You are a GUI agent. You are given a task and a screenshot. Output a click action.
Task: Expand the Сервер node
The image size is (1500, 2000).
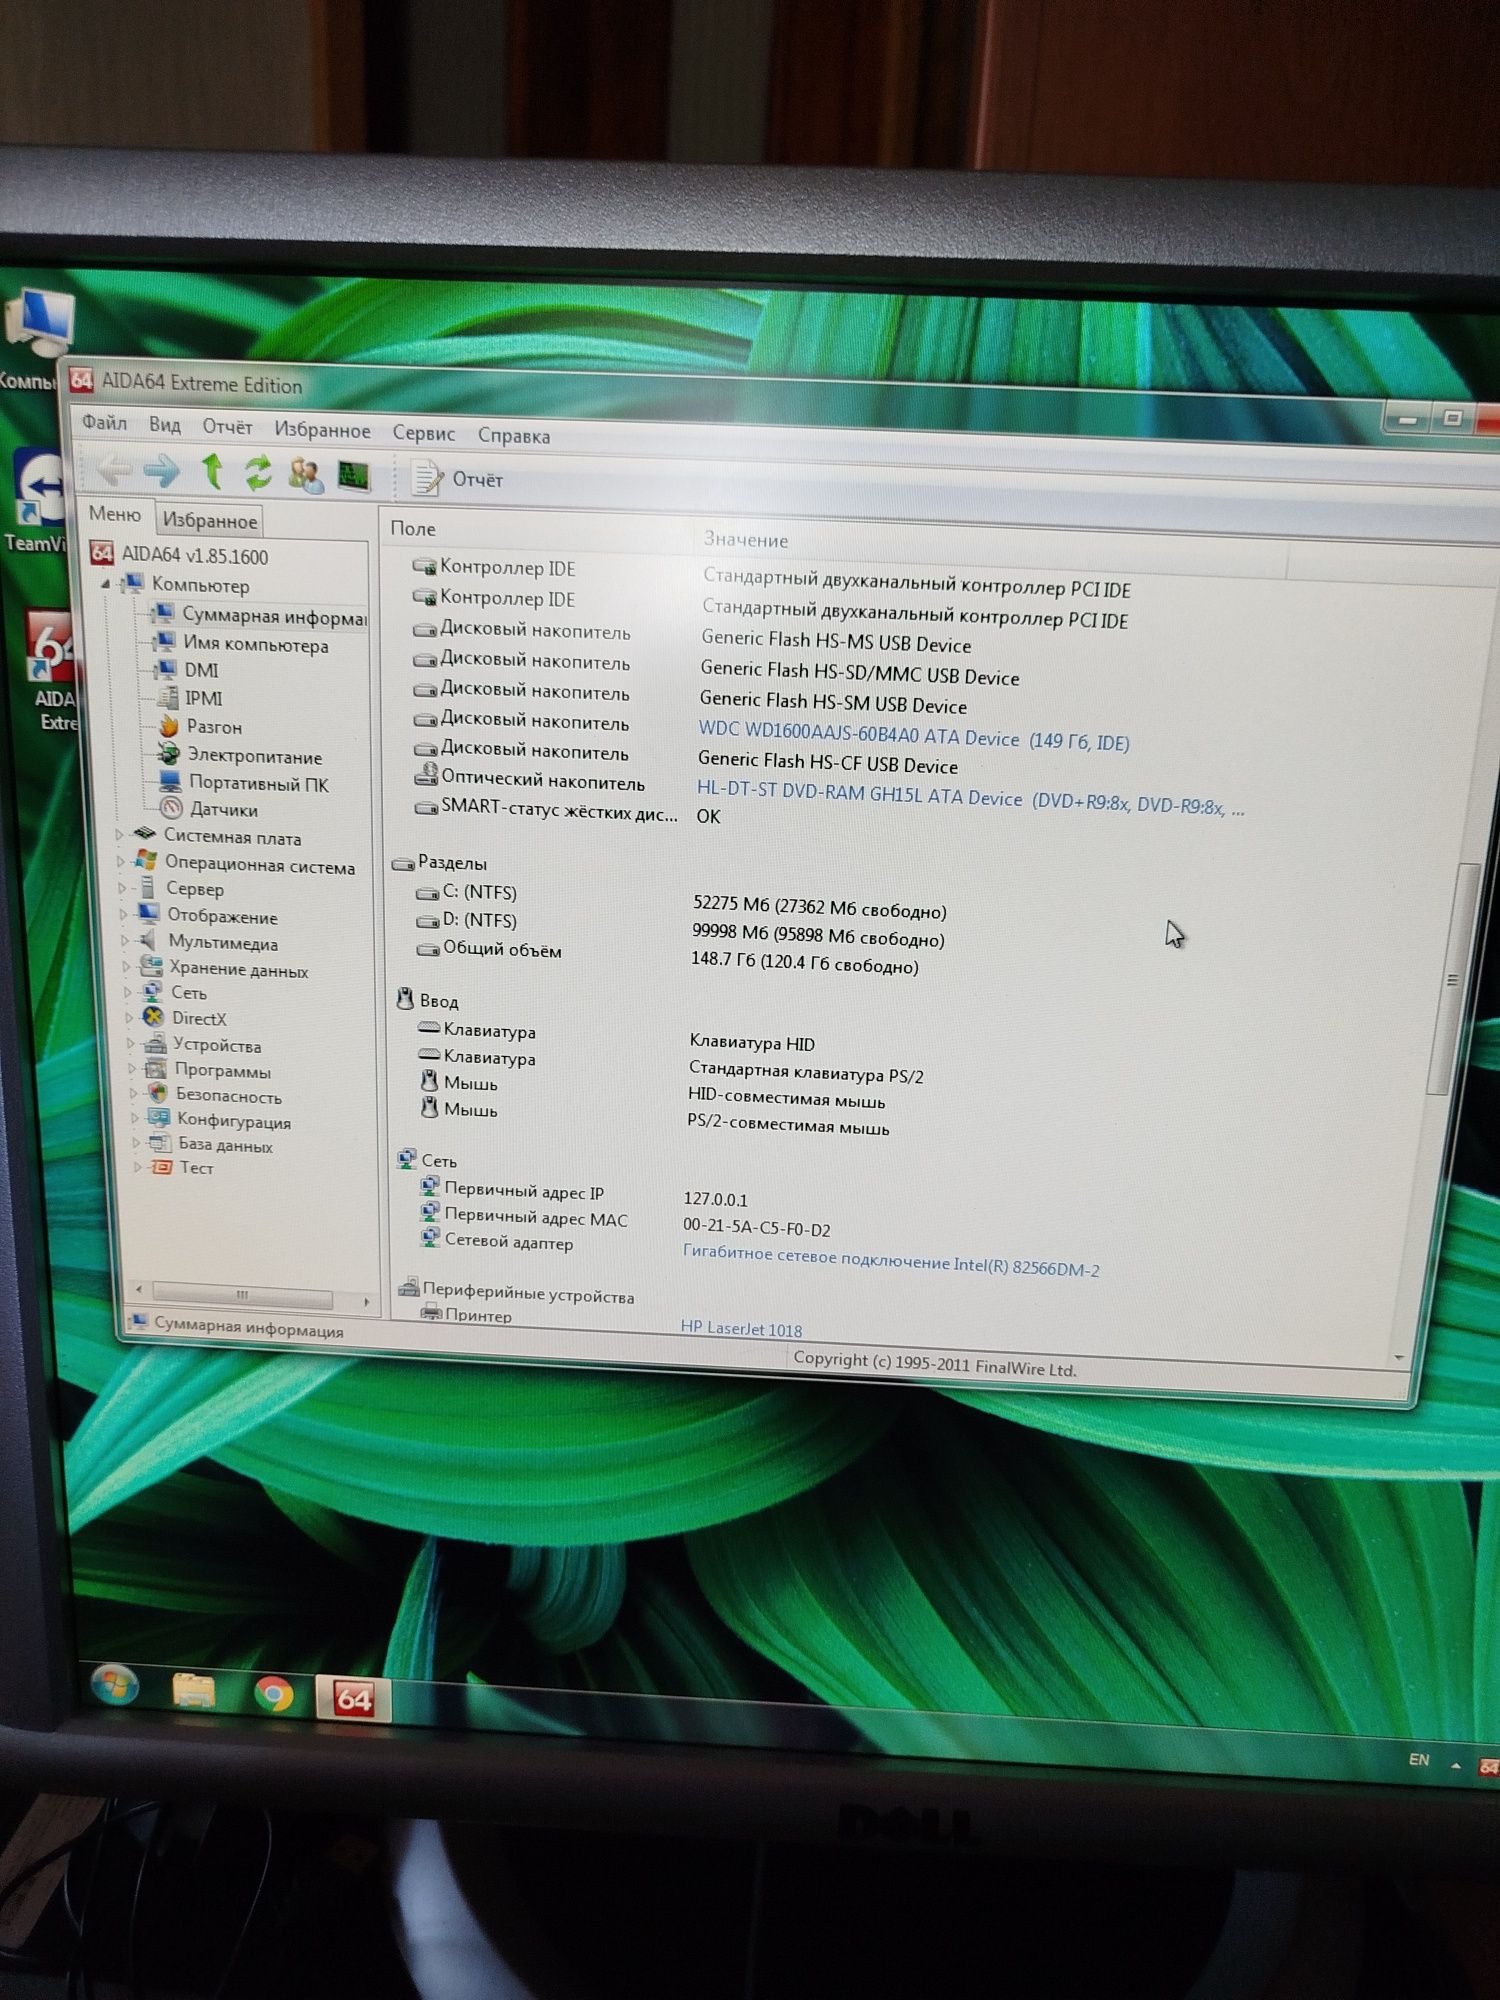[123, 887]
